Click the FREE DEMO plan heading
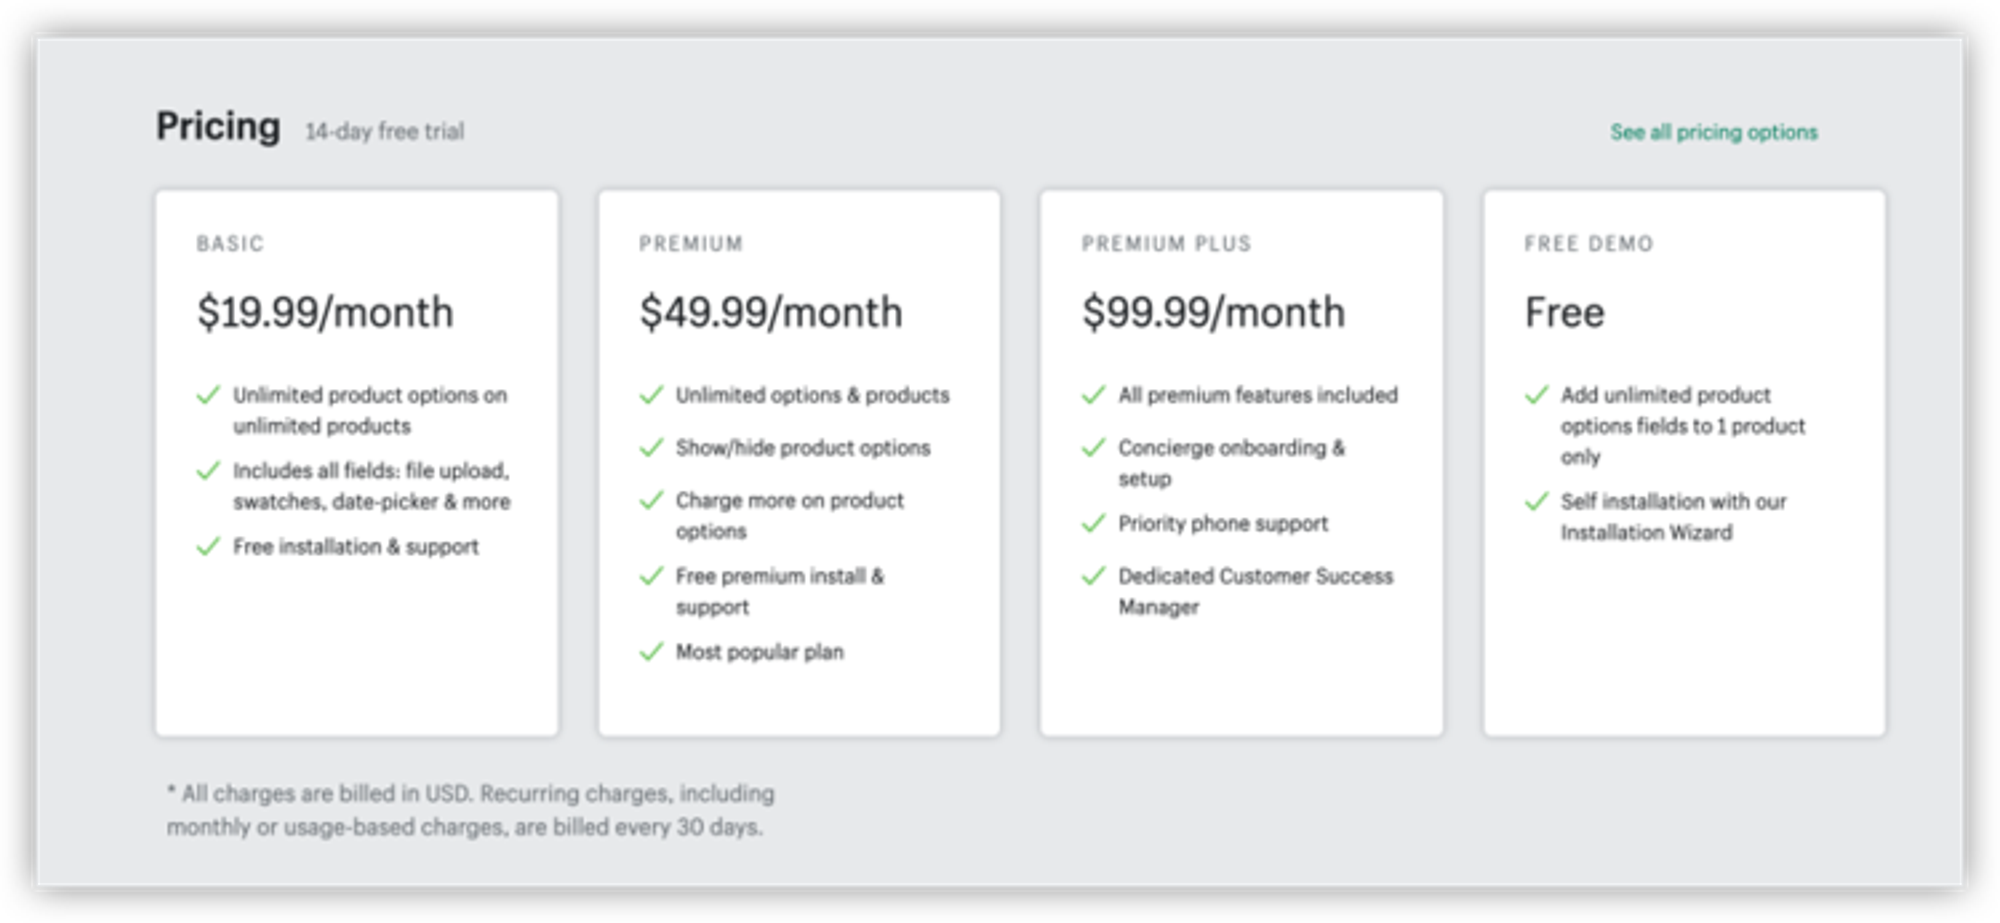 click(1588, 244)
